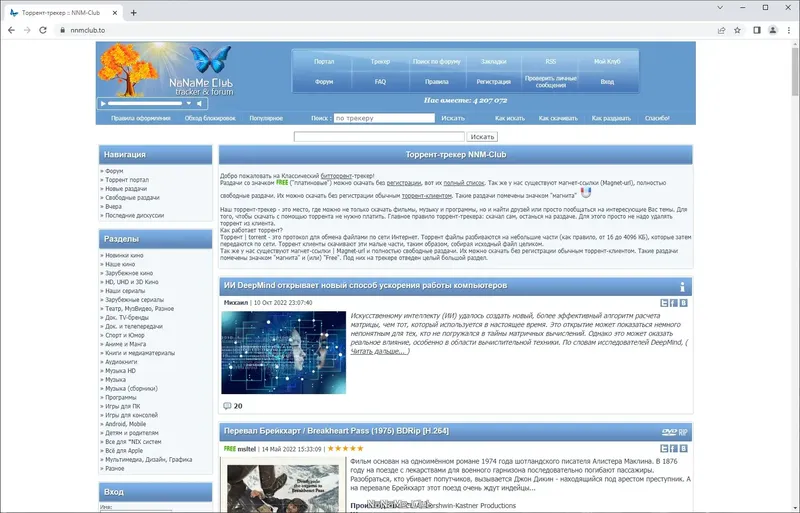Adjust the audio player progress bar
This screenshot has height=513, width=800.
click(145, 103)
